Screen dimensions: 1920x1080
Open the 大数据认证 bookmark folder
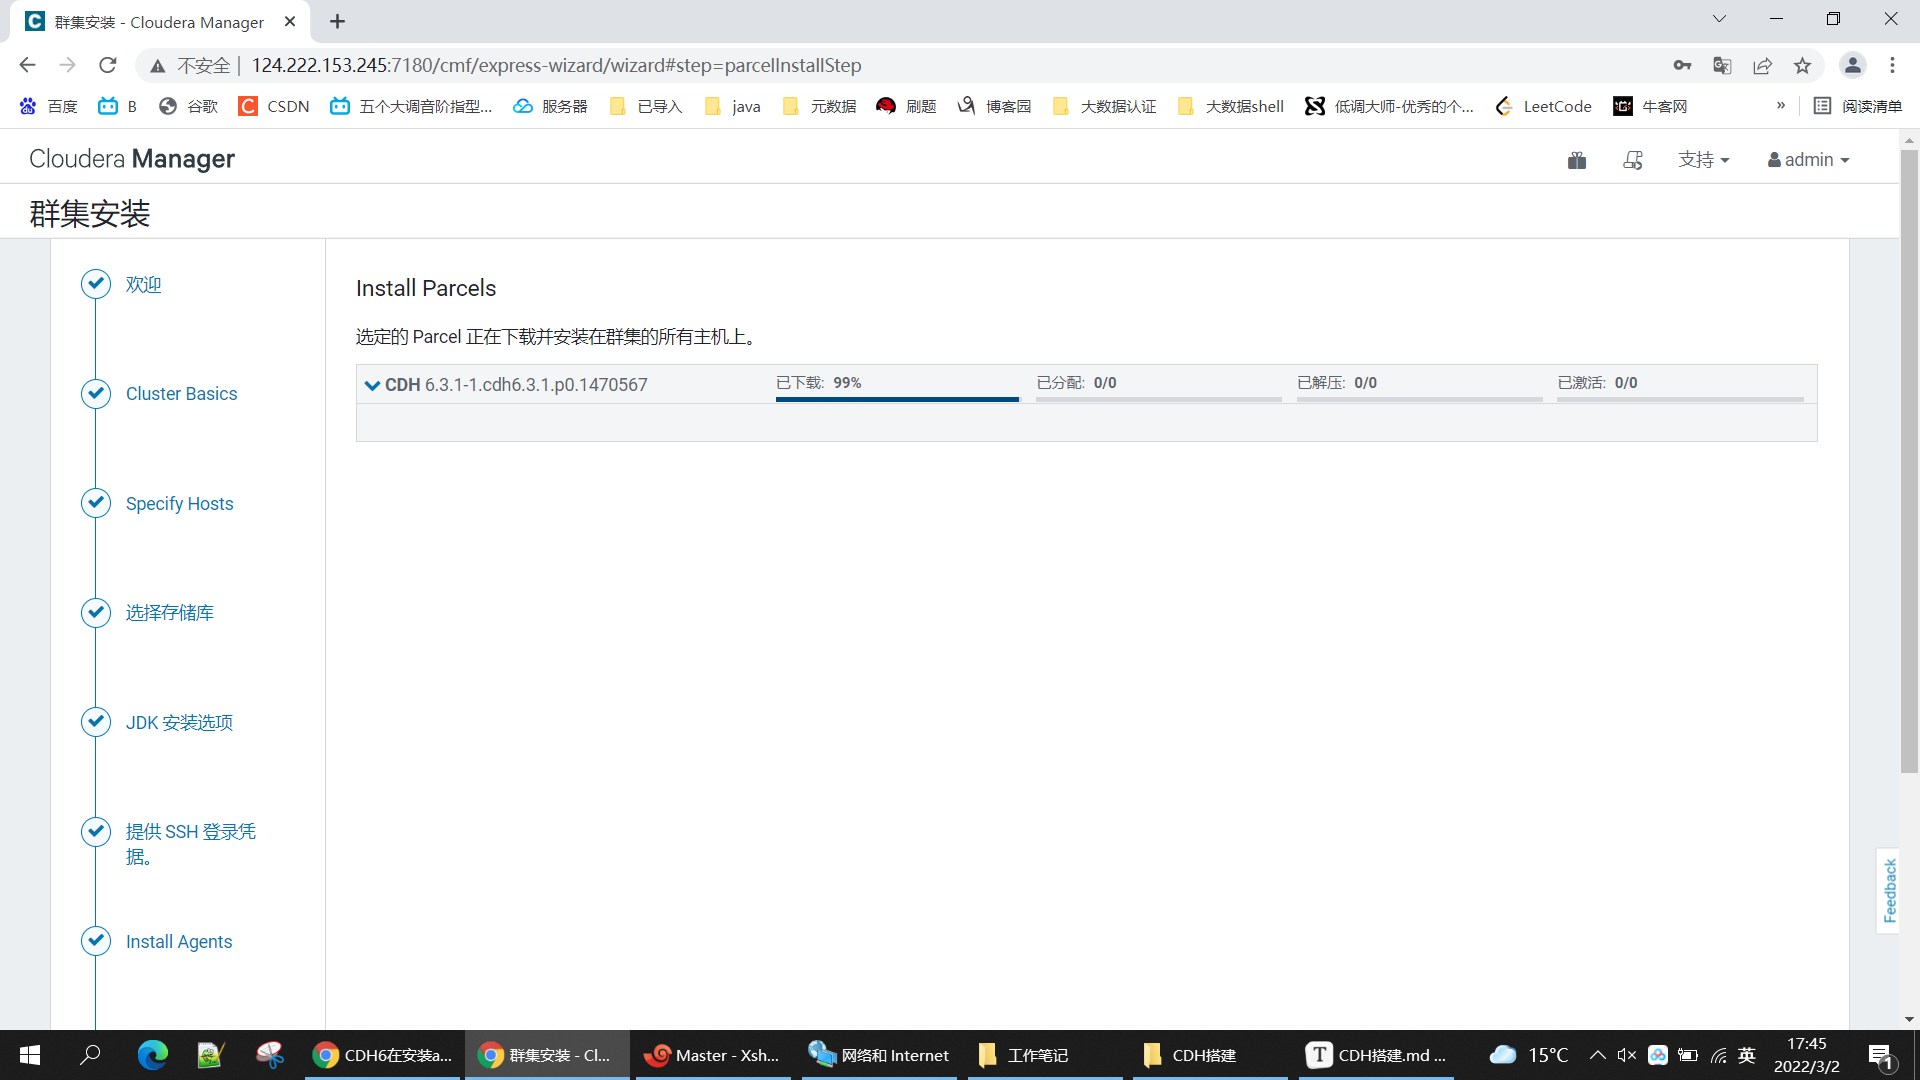[1105, 106]
